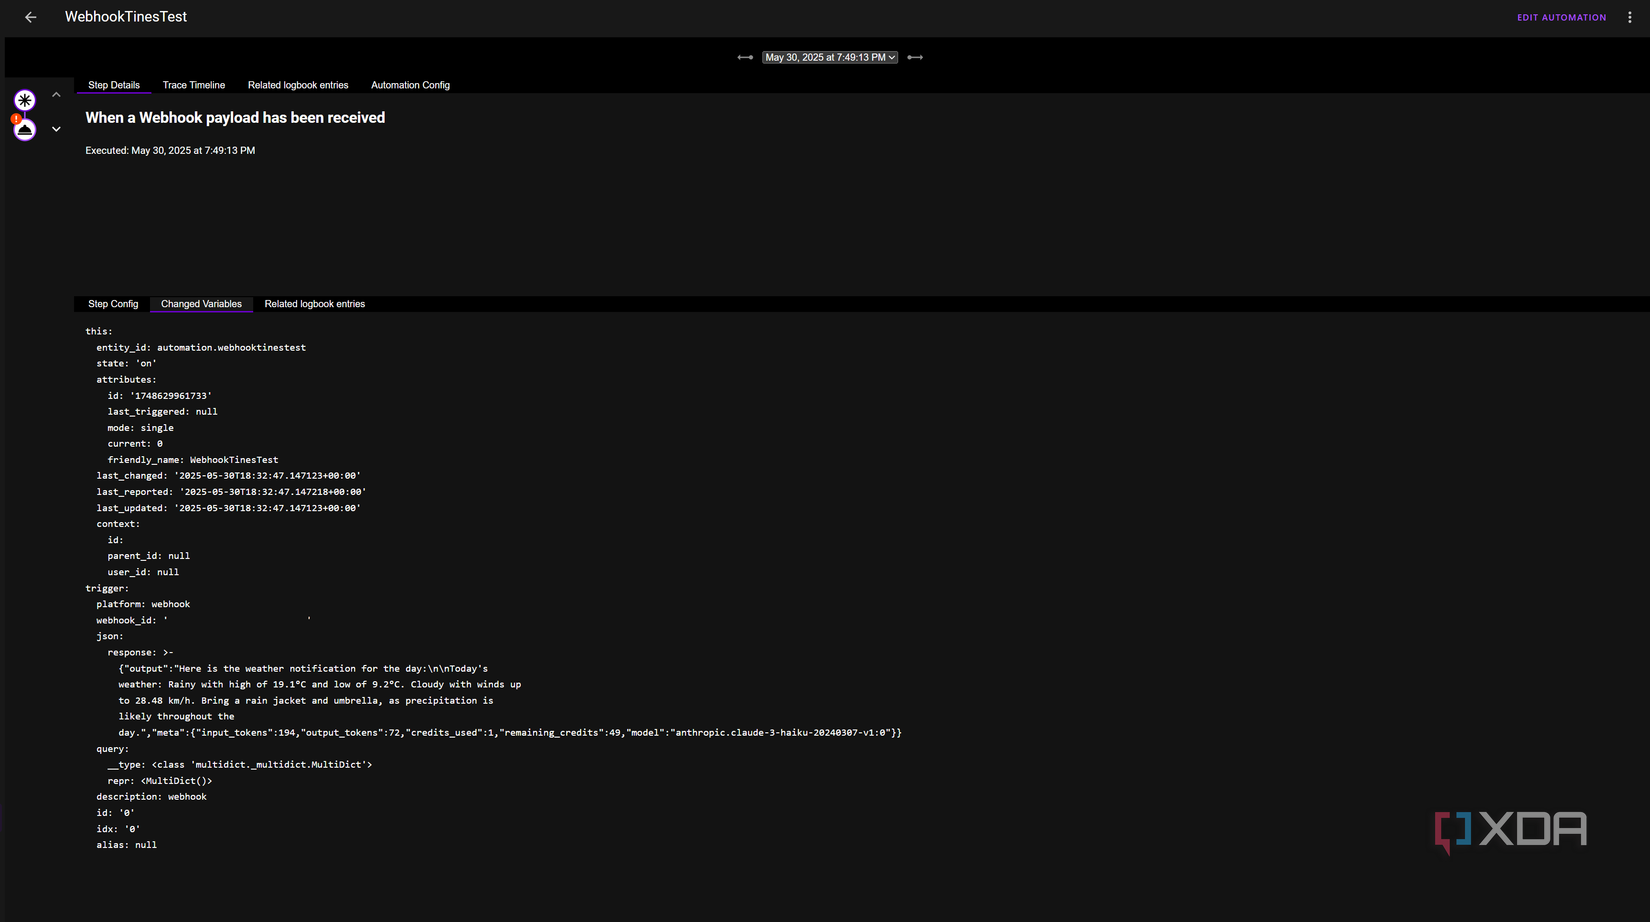Move to previous step with up chevron
The image size is (1650, 922).
(x=56, y=95)
